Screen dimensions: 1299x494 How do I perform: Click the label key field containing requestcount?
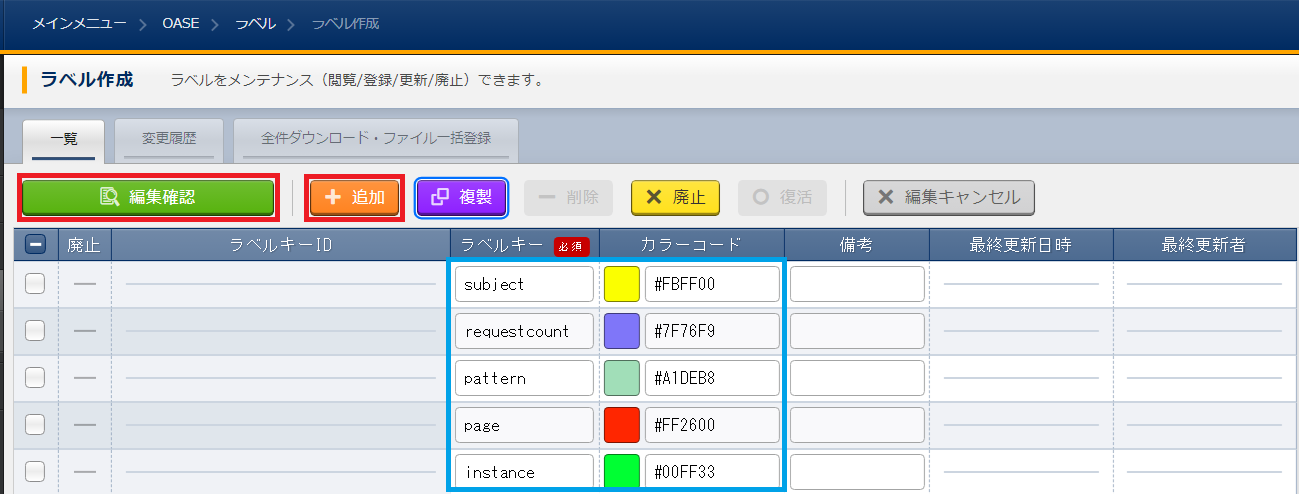(524, 331)
